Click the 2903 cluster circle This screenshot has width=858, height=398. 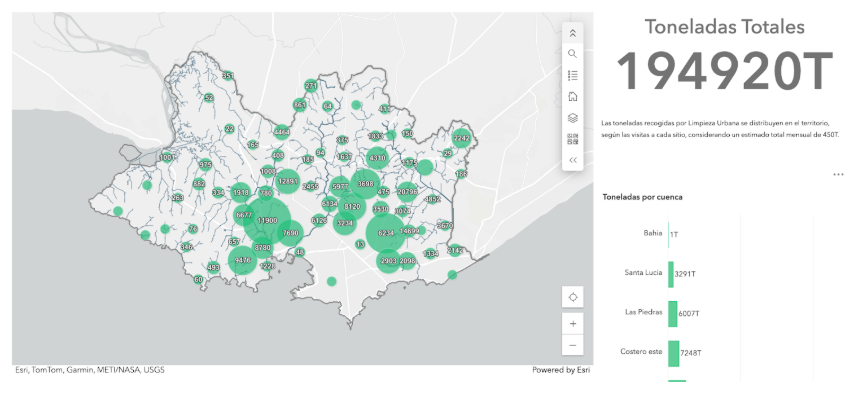pyautogui.click(x=388, y=261)
